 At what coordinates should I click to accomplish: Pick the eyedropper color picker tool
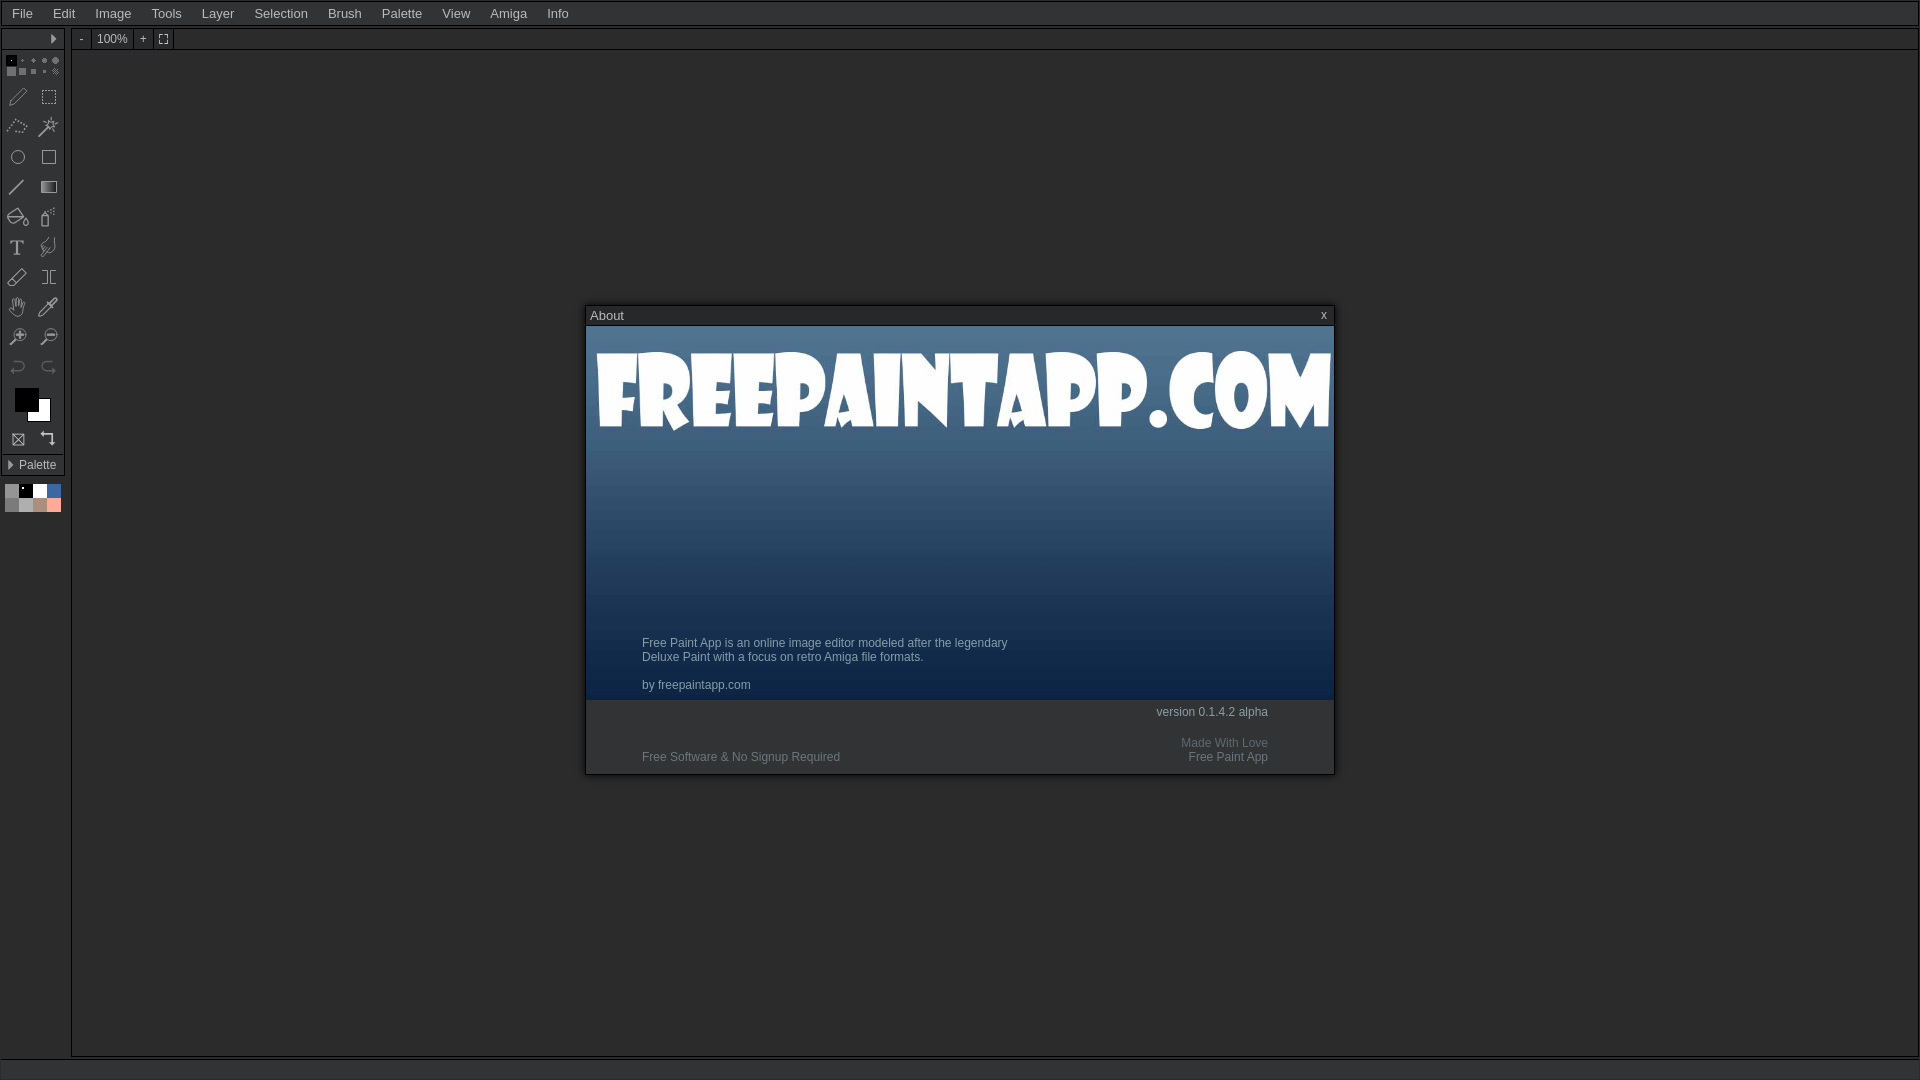48,307
